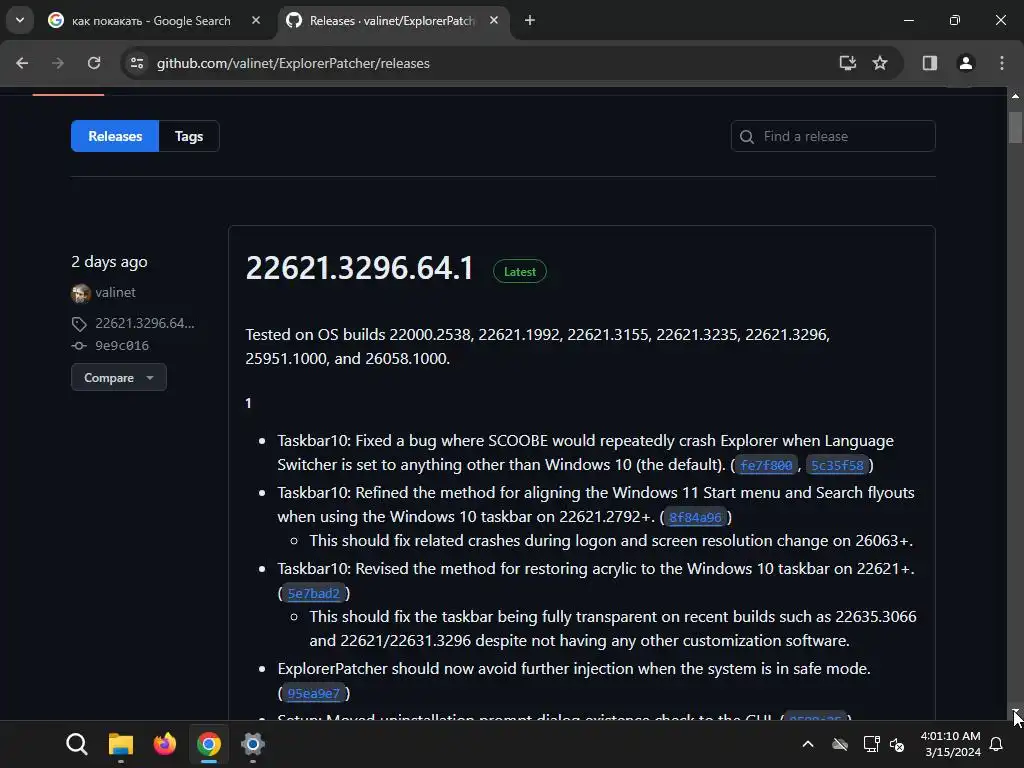Screen dimensions: 1024x768
Task: Click the display/network tray icon
Action: pos(871,744)
